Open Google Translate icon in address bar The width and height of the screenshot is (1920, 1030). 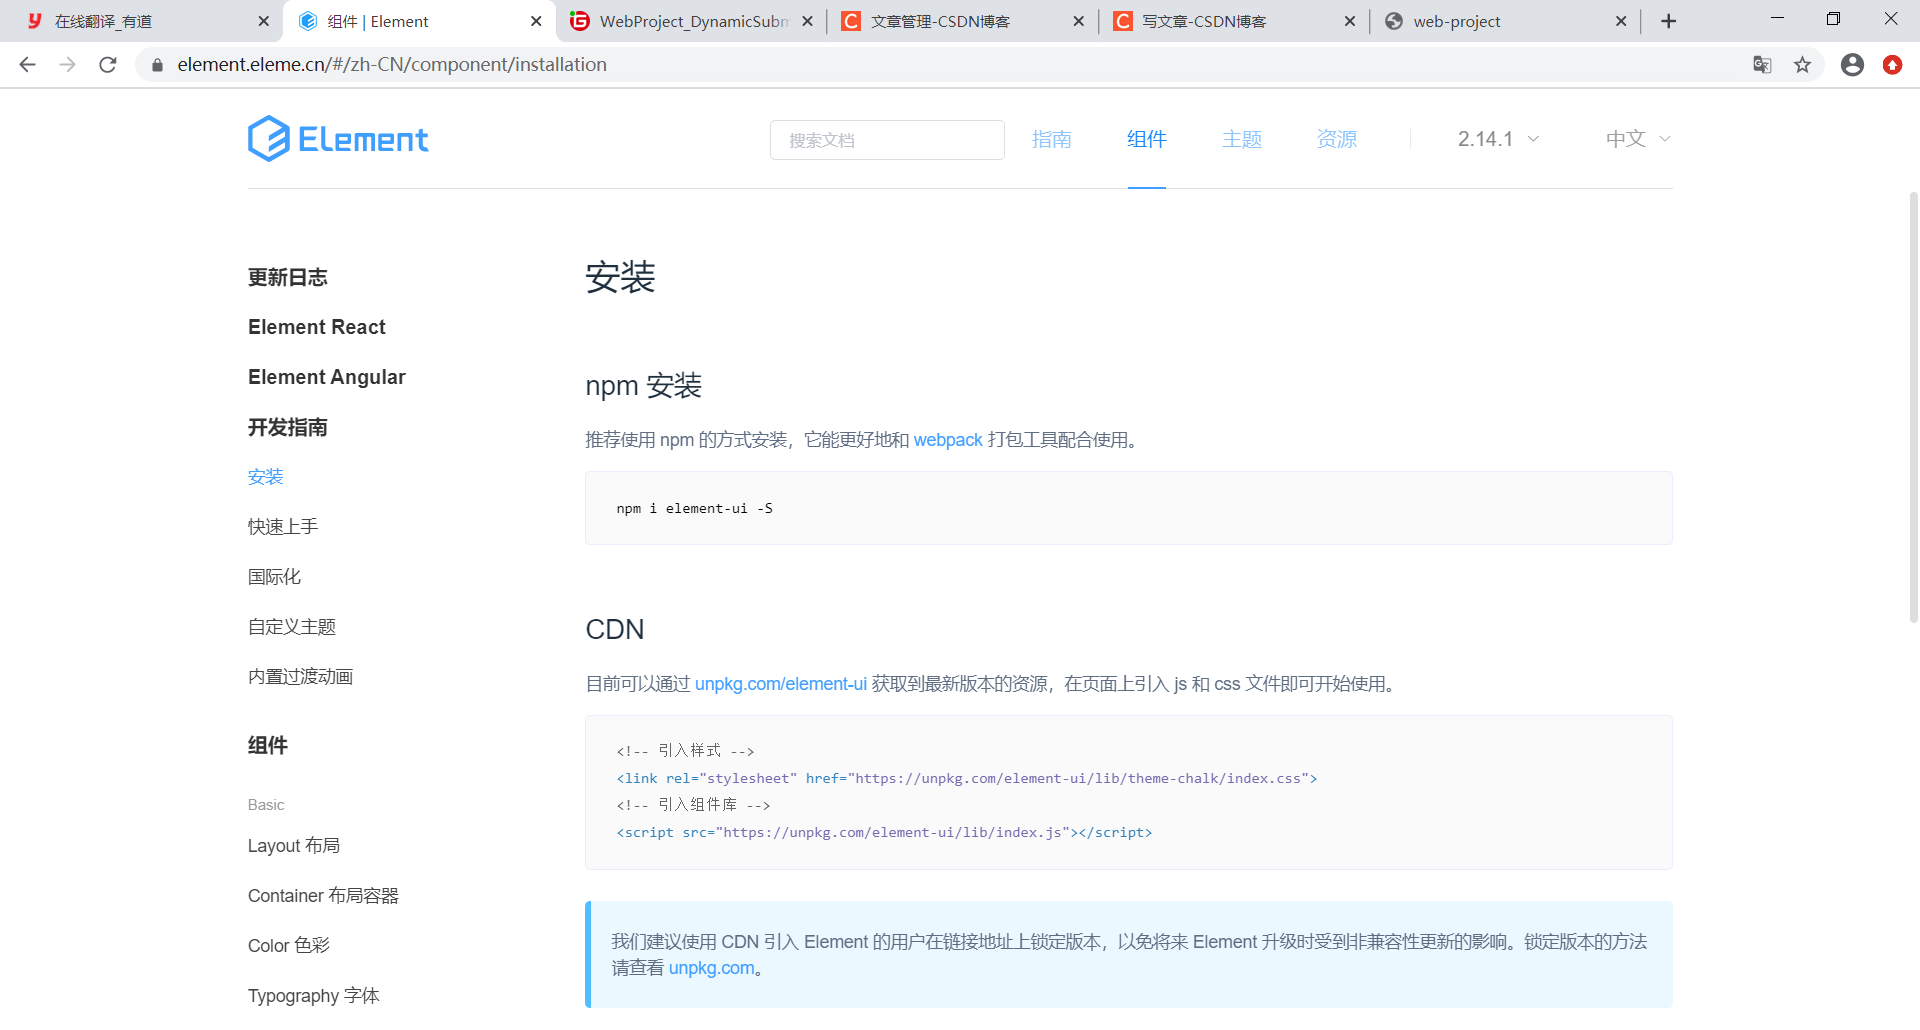pos(1762,65)
